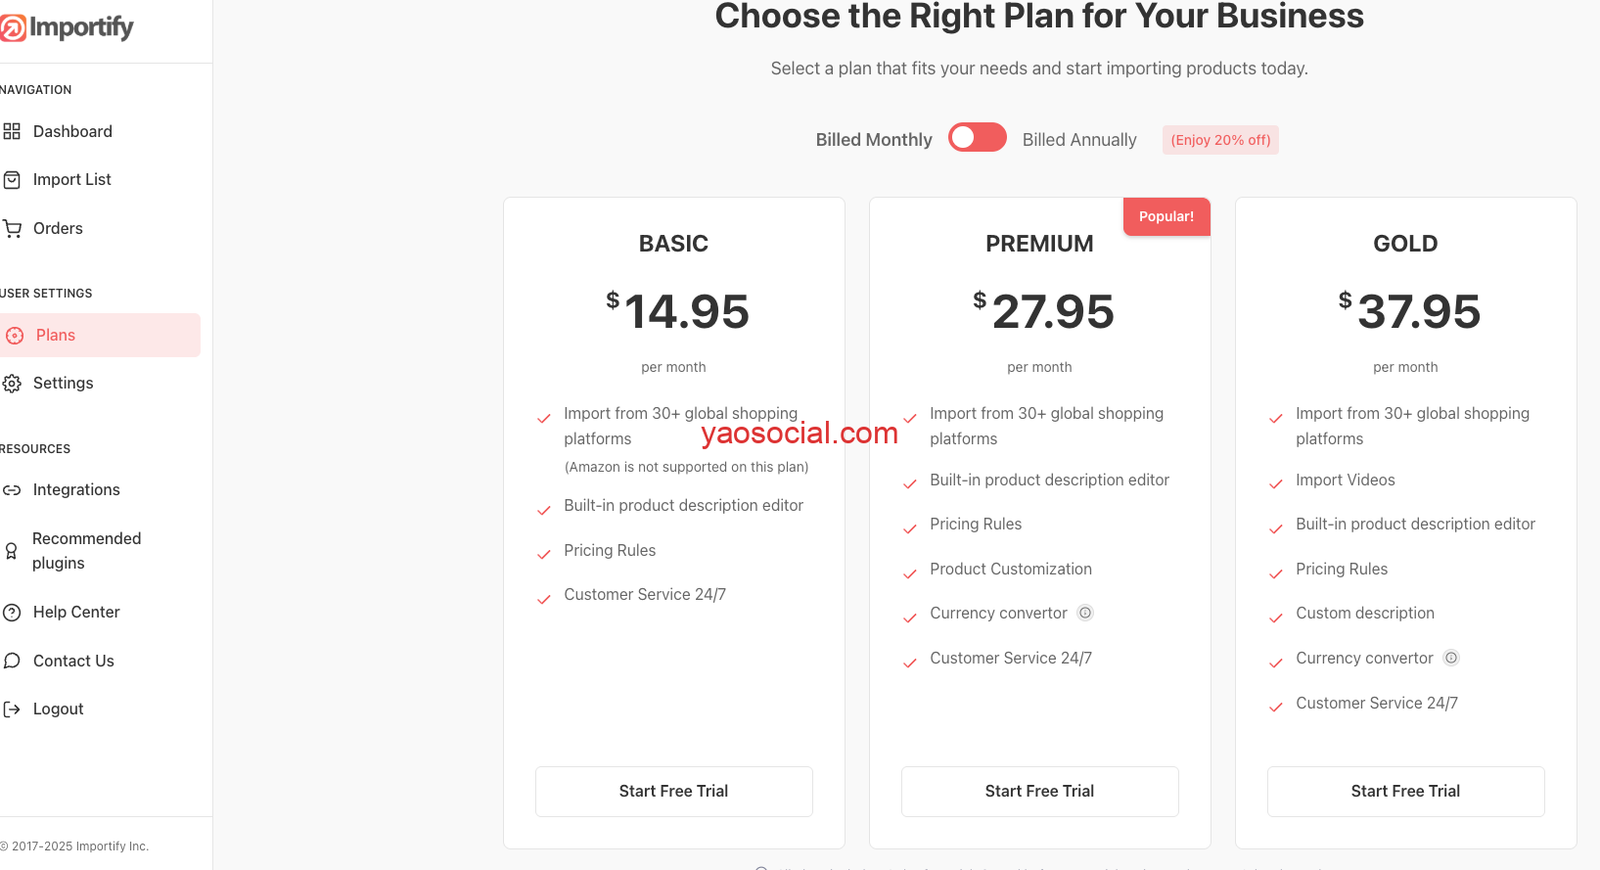Screen dimensions: 1600x870
Task: Click the Integrations link icon
Action: point(12,490)
